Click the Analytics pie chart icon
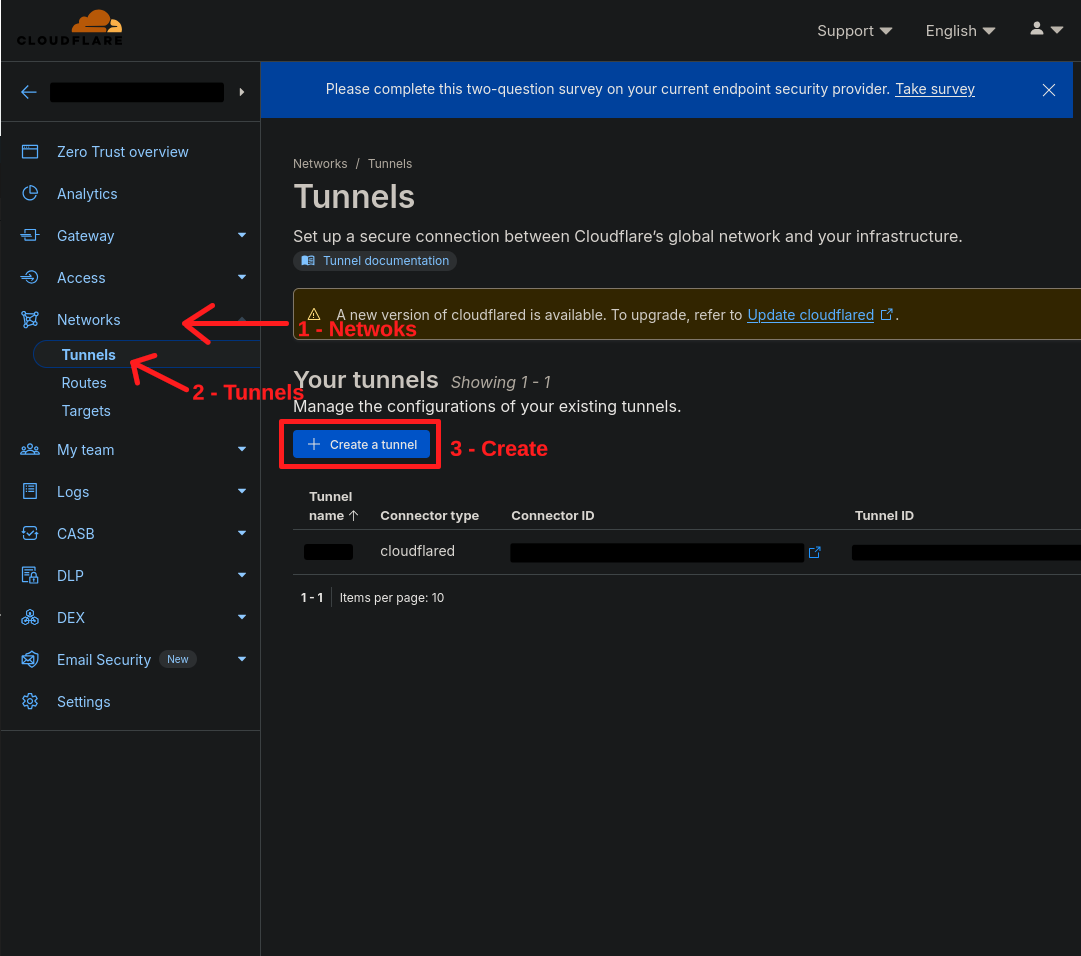 [30, 194]
